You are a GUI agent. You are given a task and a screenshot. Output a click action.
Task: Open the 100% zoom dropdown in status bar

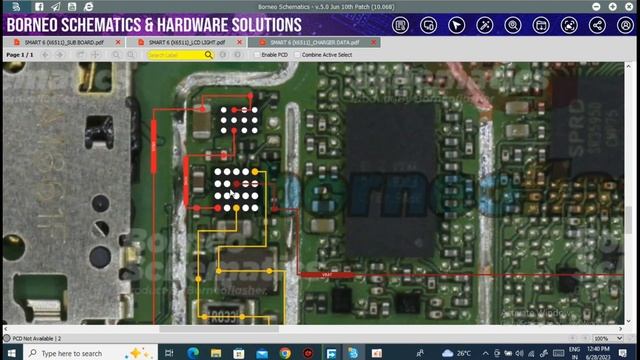click(x=608, y=338)
